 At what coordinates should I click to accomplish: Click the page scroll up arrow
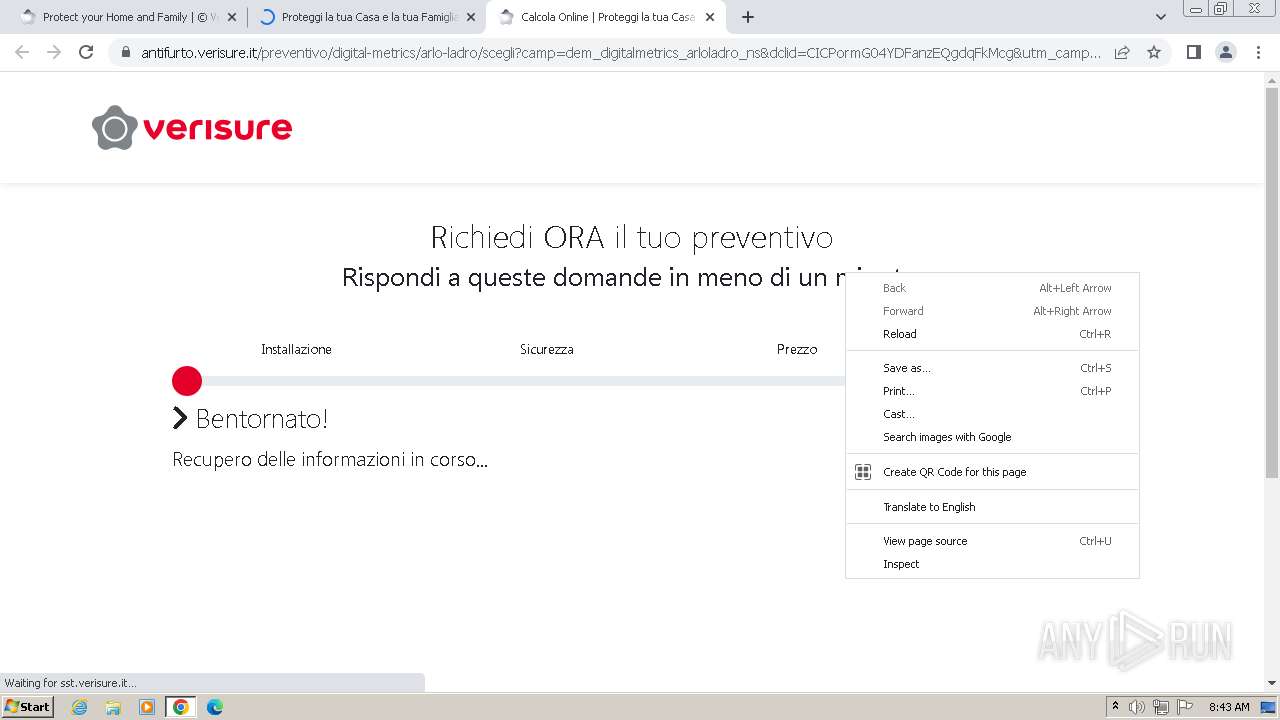(x=1272, y=80)
